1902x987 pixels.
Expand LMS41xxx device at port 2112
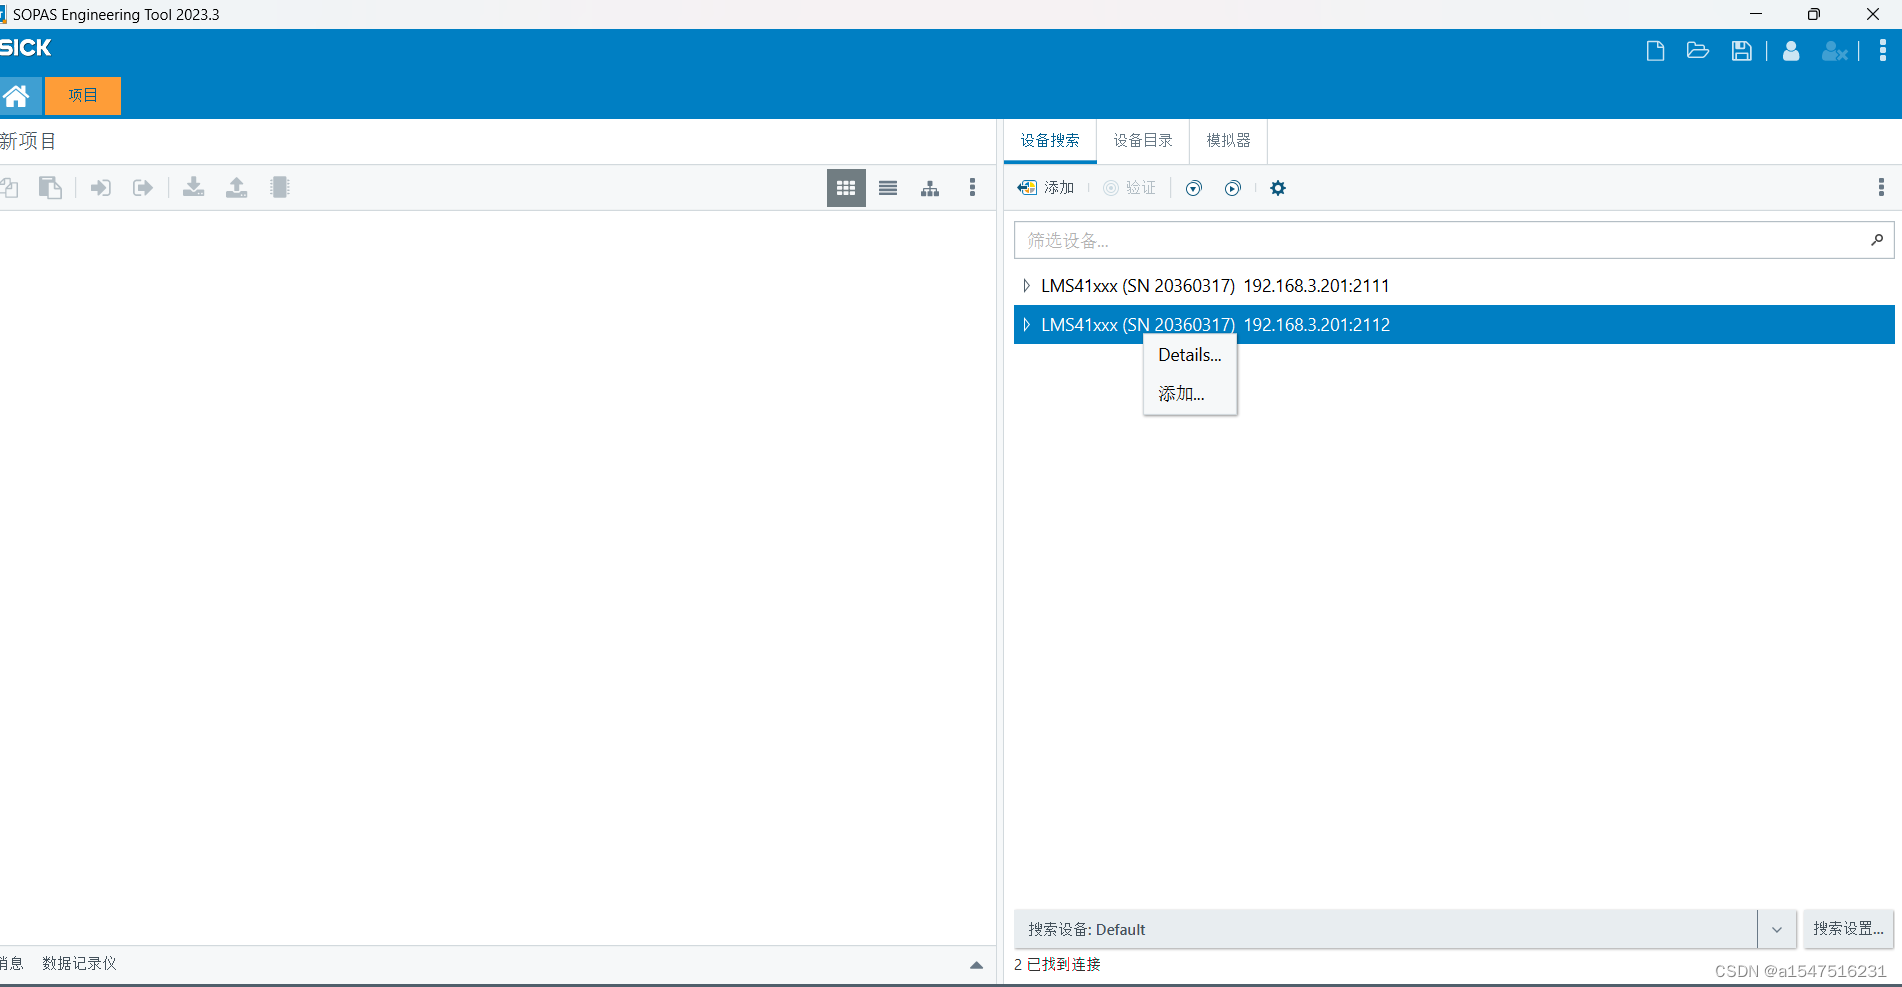[1027, 325]
